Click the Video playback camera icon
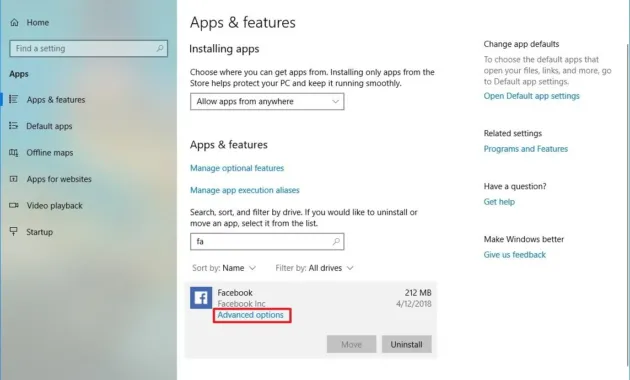630x380 pixels. [x=14, y=205]
